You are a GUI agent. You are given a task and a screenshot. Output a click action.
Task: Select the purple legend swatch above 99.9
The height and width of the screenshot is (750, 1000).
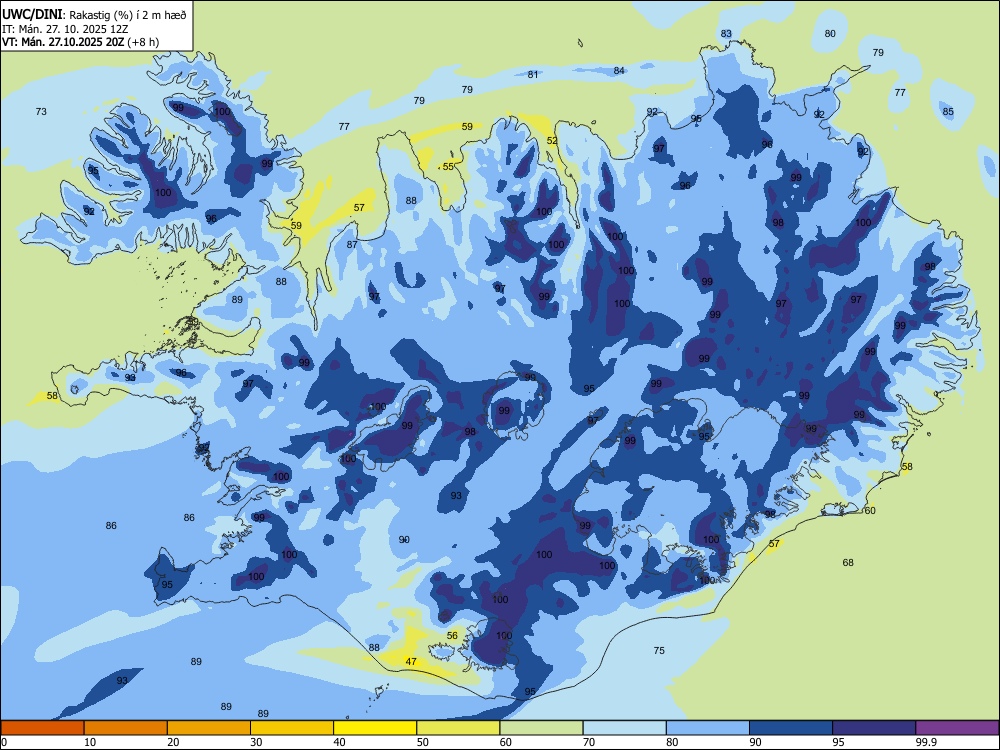pyautogui.click(x=957, y=728)
